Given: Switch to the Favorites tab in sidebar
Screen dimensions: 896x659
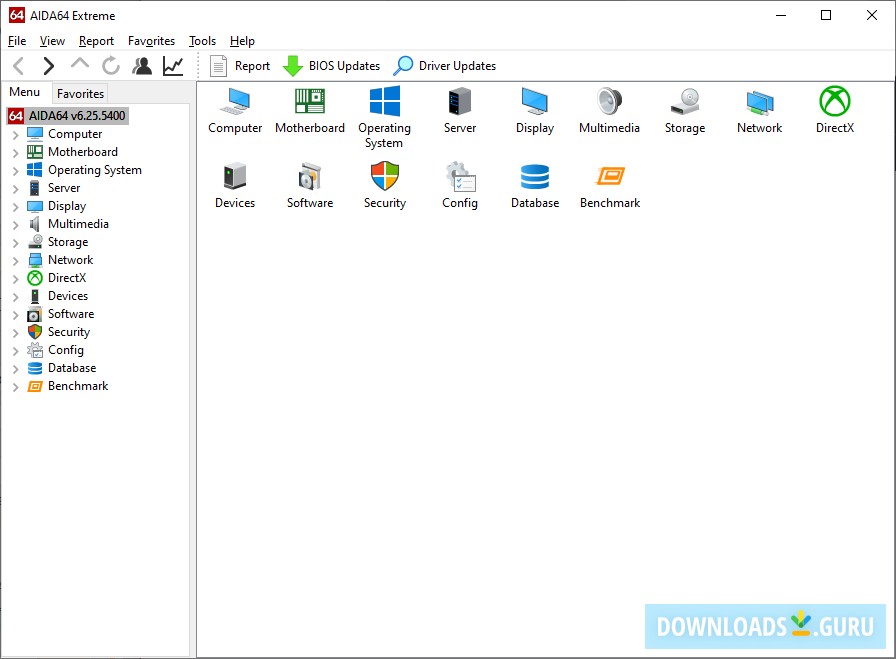Looking at the screenshot, I should click(81, 94).
